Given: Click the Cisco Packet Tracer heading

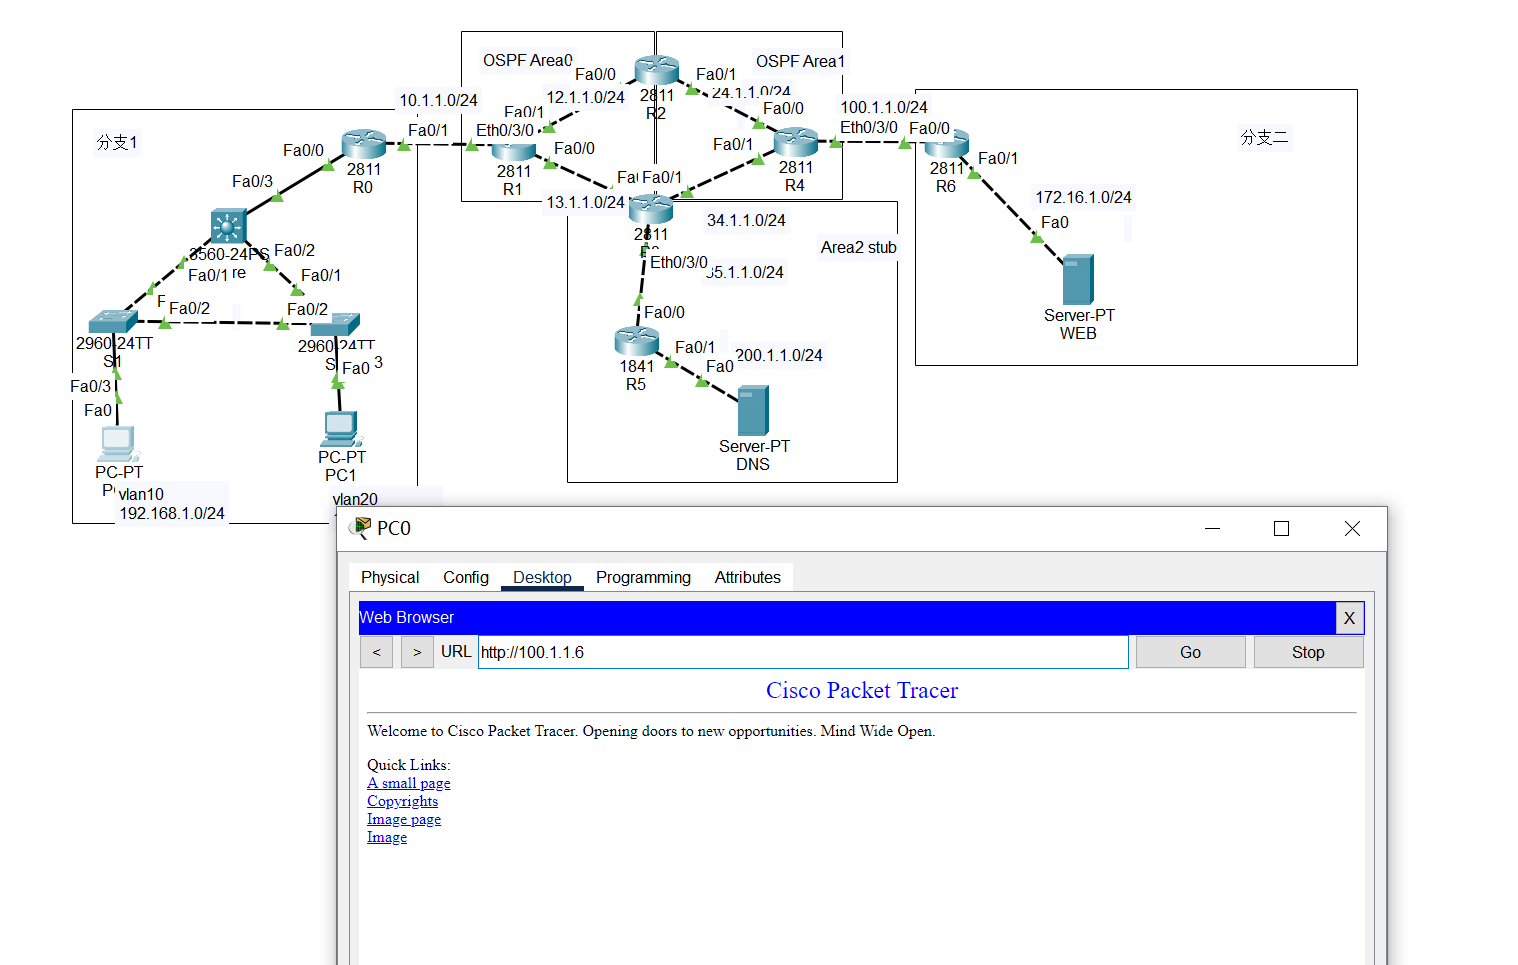Looking at the screenshot, I should pyautogui.click(x=862, y=690).
